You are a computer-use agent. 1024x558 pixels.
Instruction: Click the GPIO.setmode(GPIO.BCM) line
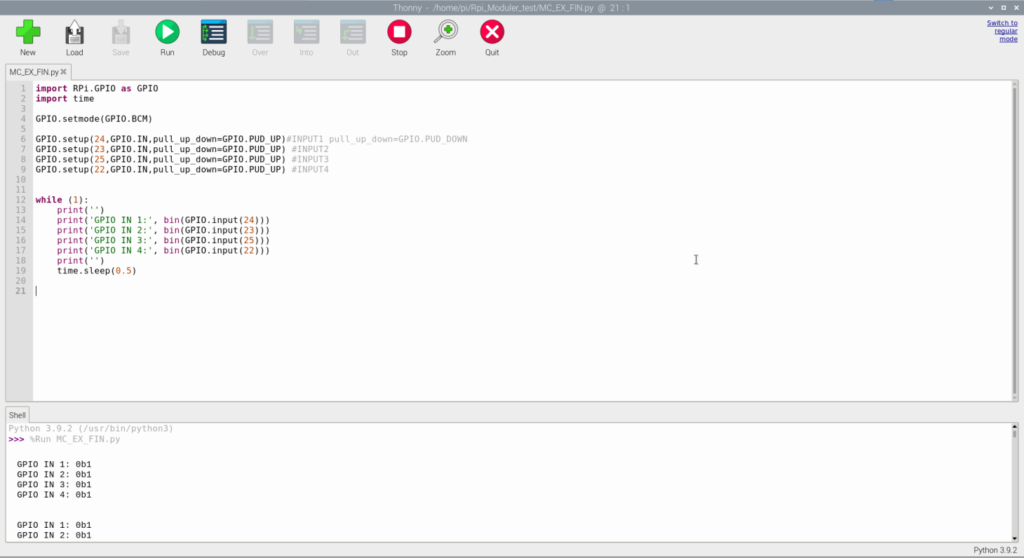tap(93, 119)
